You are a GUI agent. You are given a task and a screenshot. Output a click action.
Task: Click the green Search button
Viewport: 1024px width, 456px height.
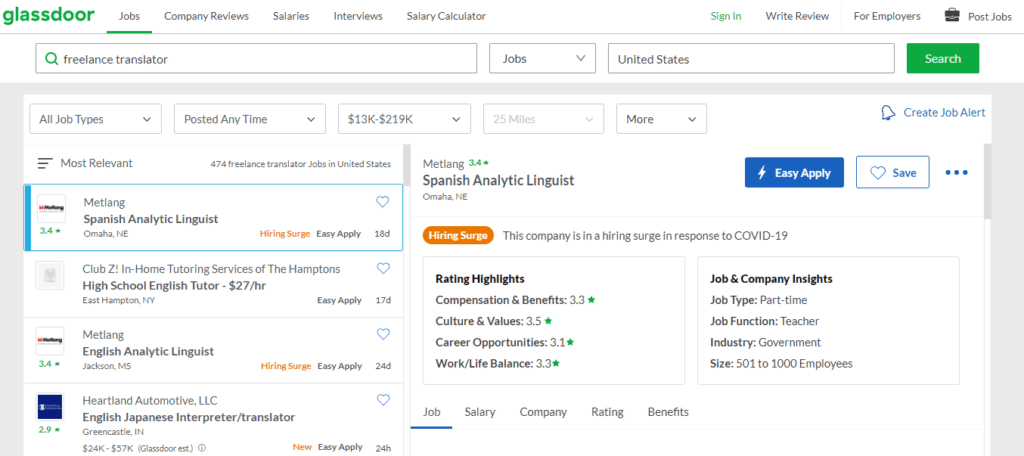[x=942, y=58]
